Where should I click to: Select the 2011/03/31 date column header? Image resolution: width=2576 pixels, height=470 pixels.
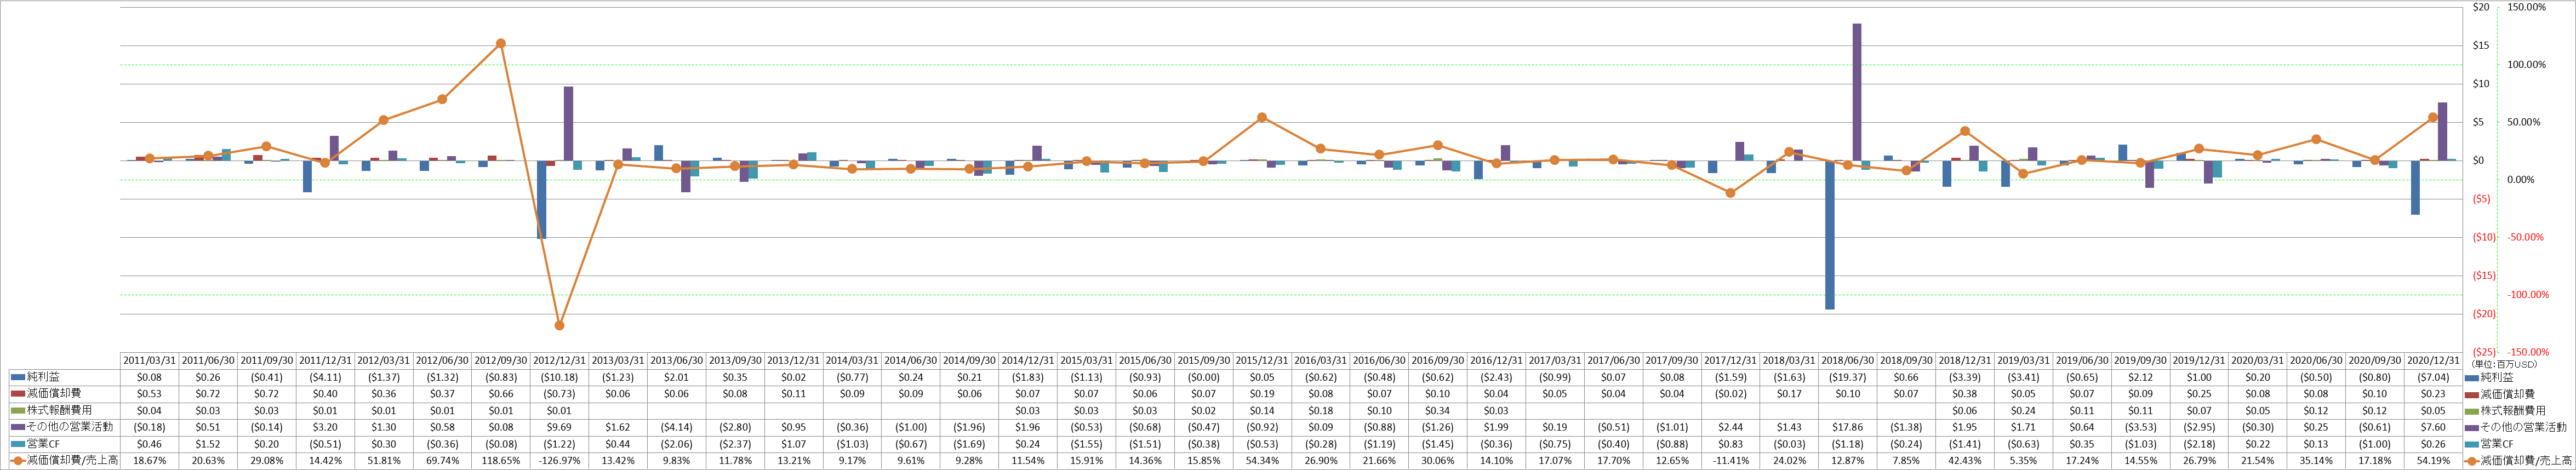pos(149,360)
